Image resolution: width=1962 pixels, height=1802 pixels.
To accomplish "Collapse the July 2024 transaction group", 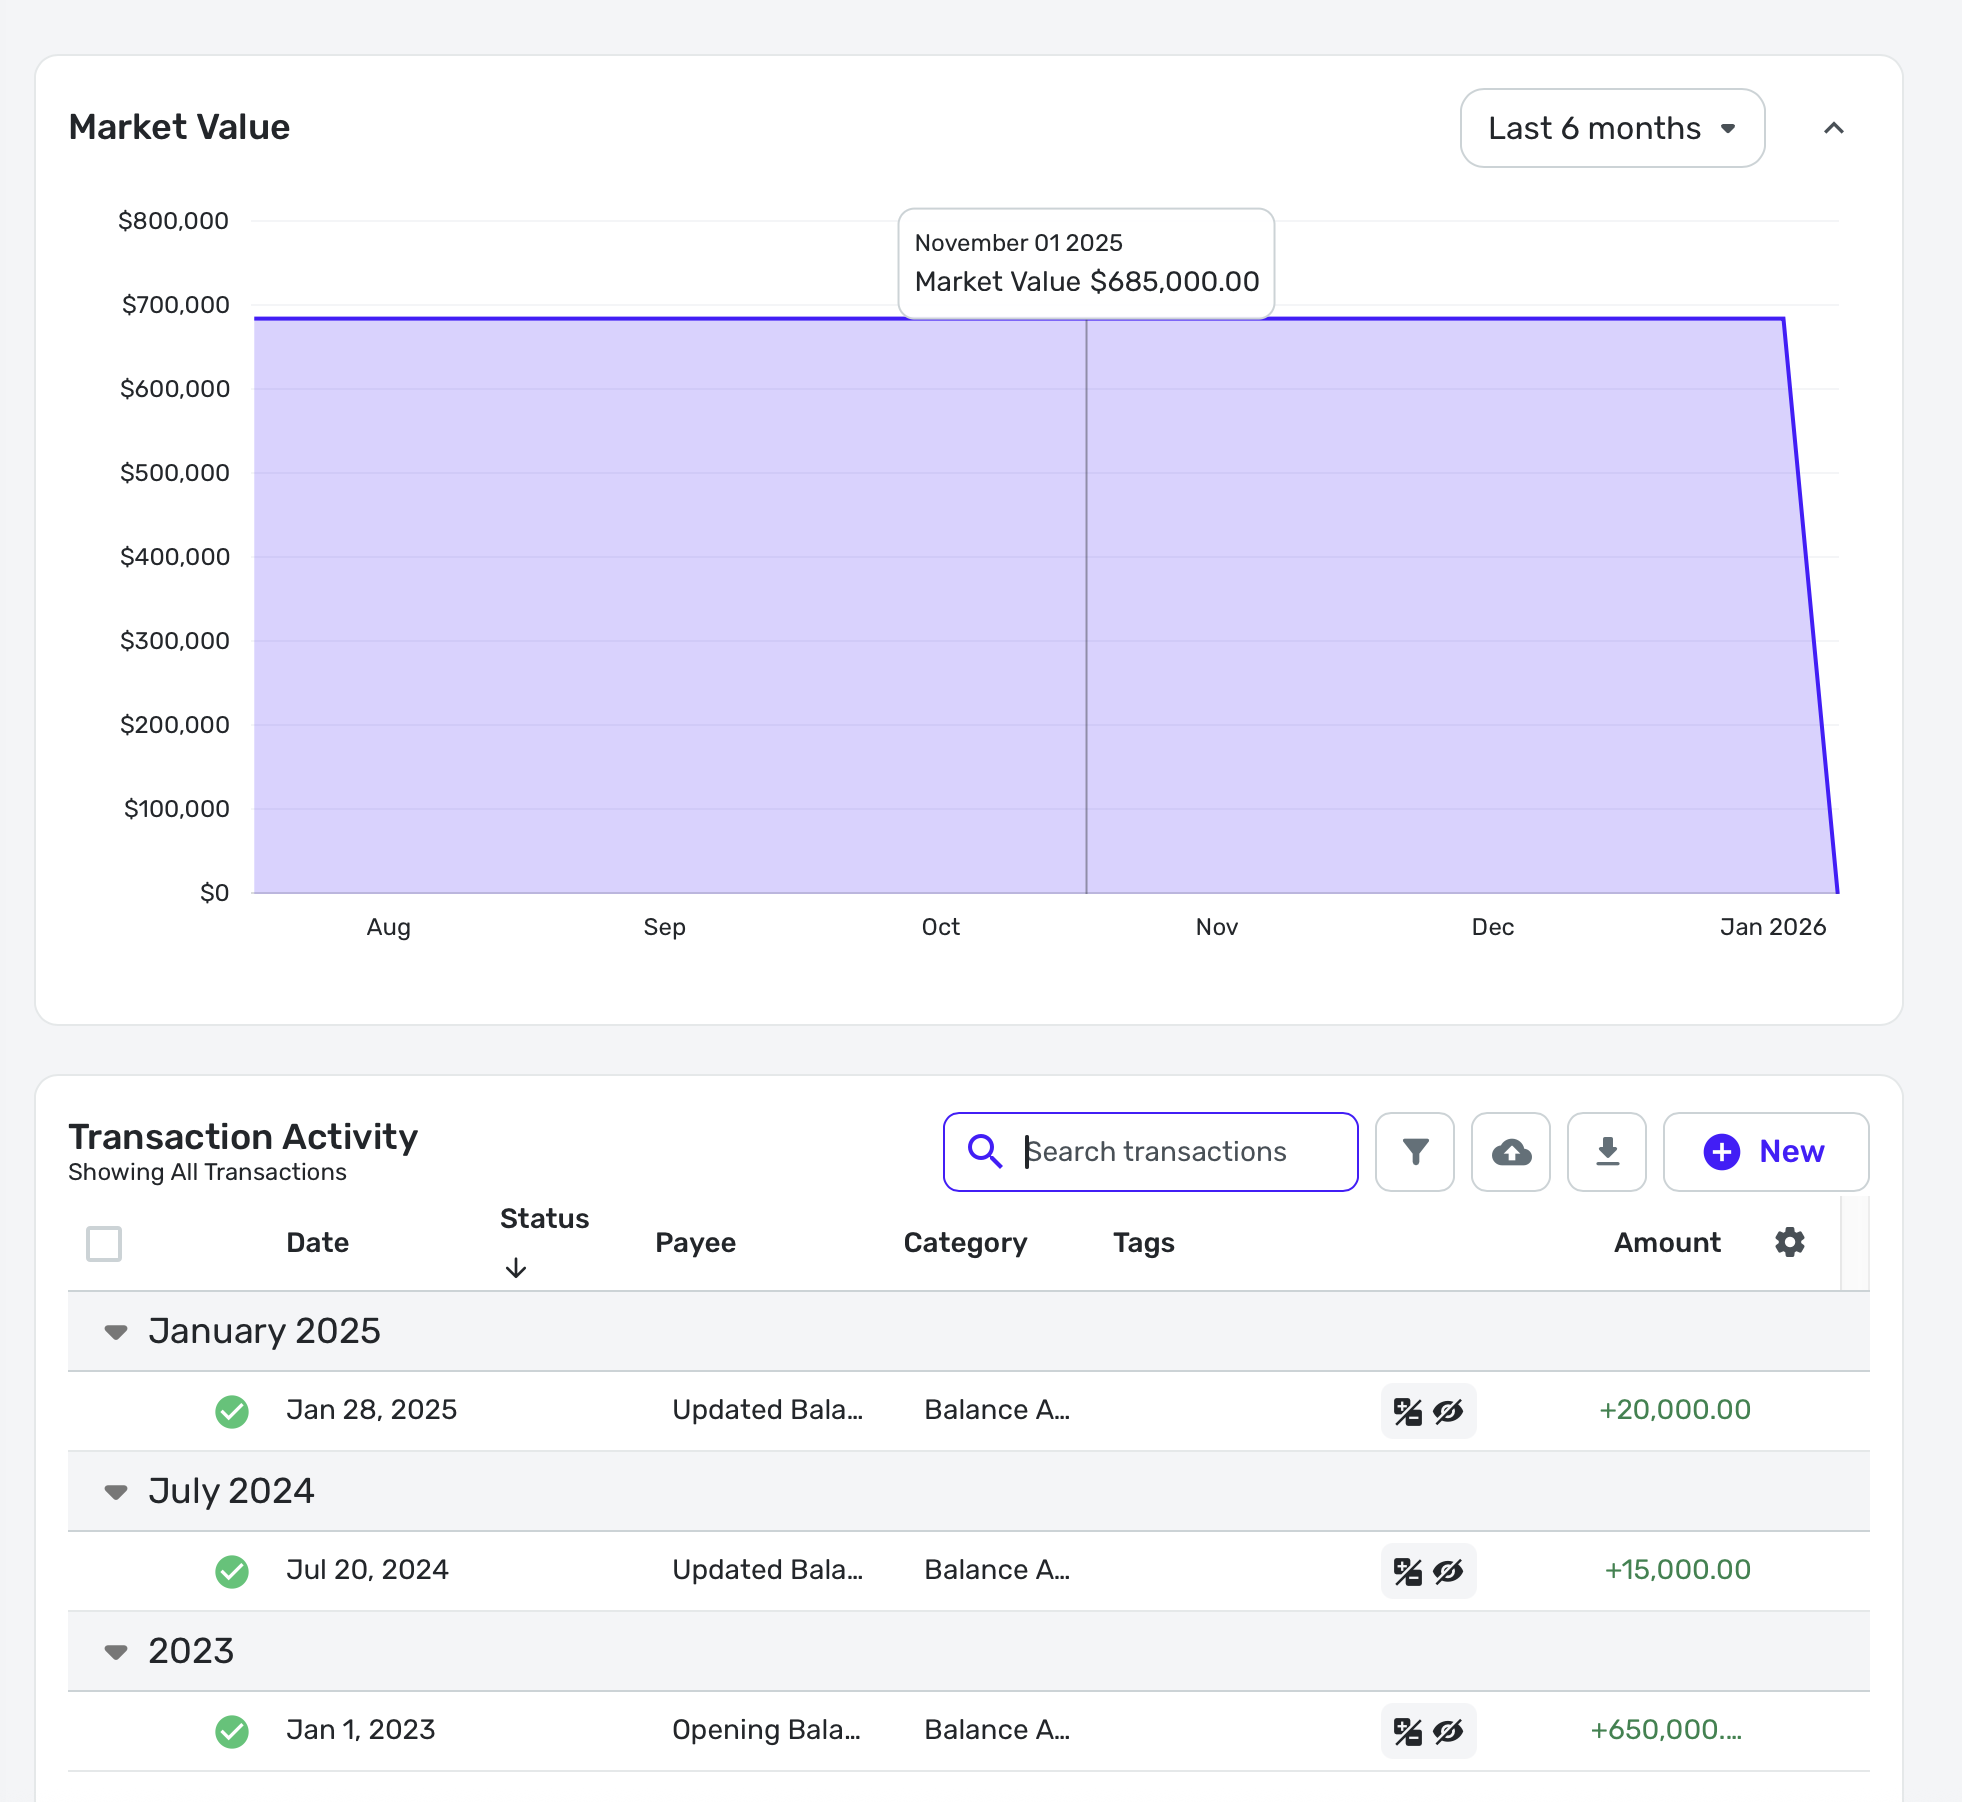I will coord(116,1492).
